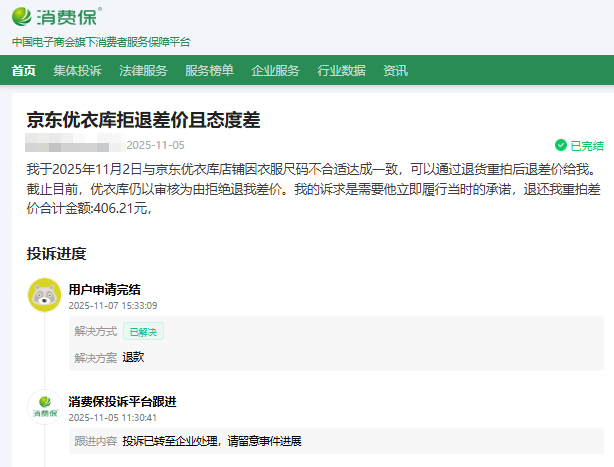Click the green 已完结 checkmark icon
Image resolution: width=614 pixels, height=467 pixels.
click(561, 145)
